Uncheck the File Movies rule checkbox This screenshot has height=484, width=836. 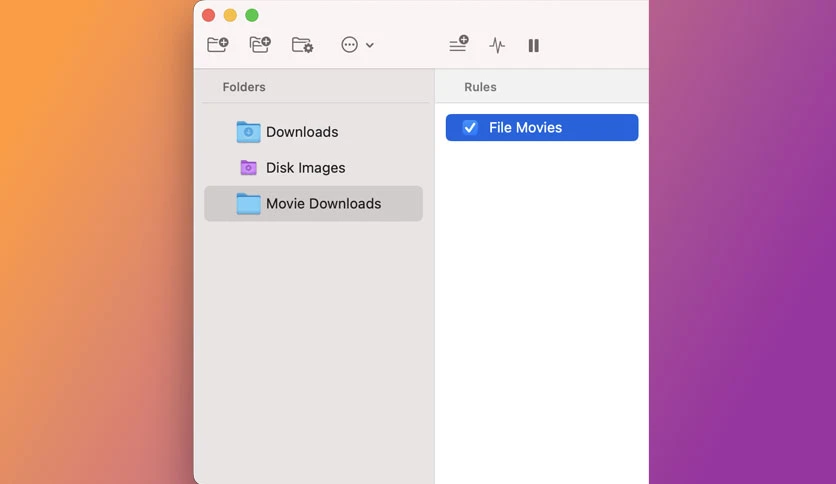tap(470, 127)
